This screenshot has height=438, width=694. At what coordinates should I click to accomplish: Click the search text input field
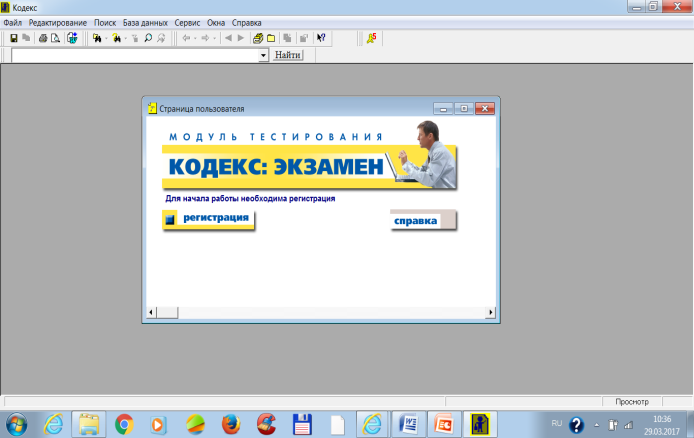(x=135, y=56)
